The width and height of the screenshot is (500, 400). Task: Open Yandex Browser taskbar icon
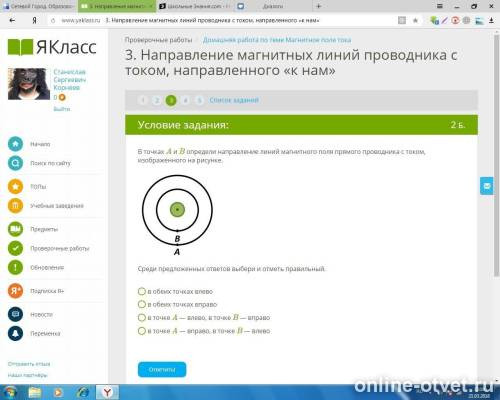pyautogui.click(x=107, y=392)
